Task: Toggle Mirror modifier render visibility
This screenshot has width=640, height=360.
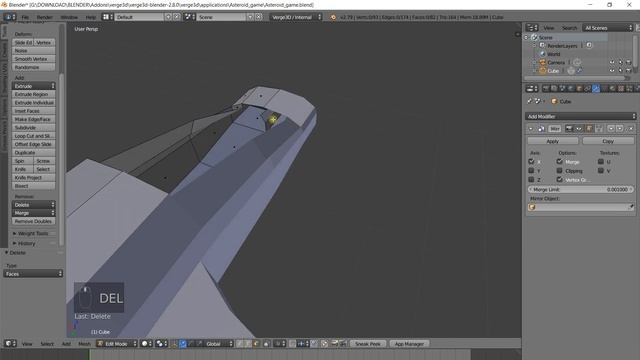Action: (x=569, y=129)
